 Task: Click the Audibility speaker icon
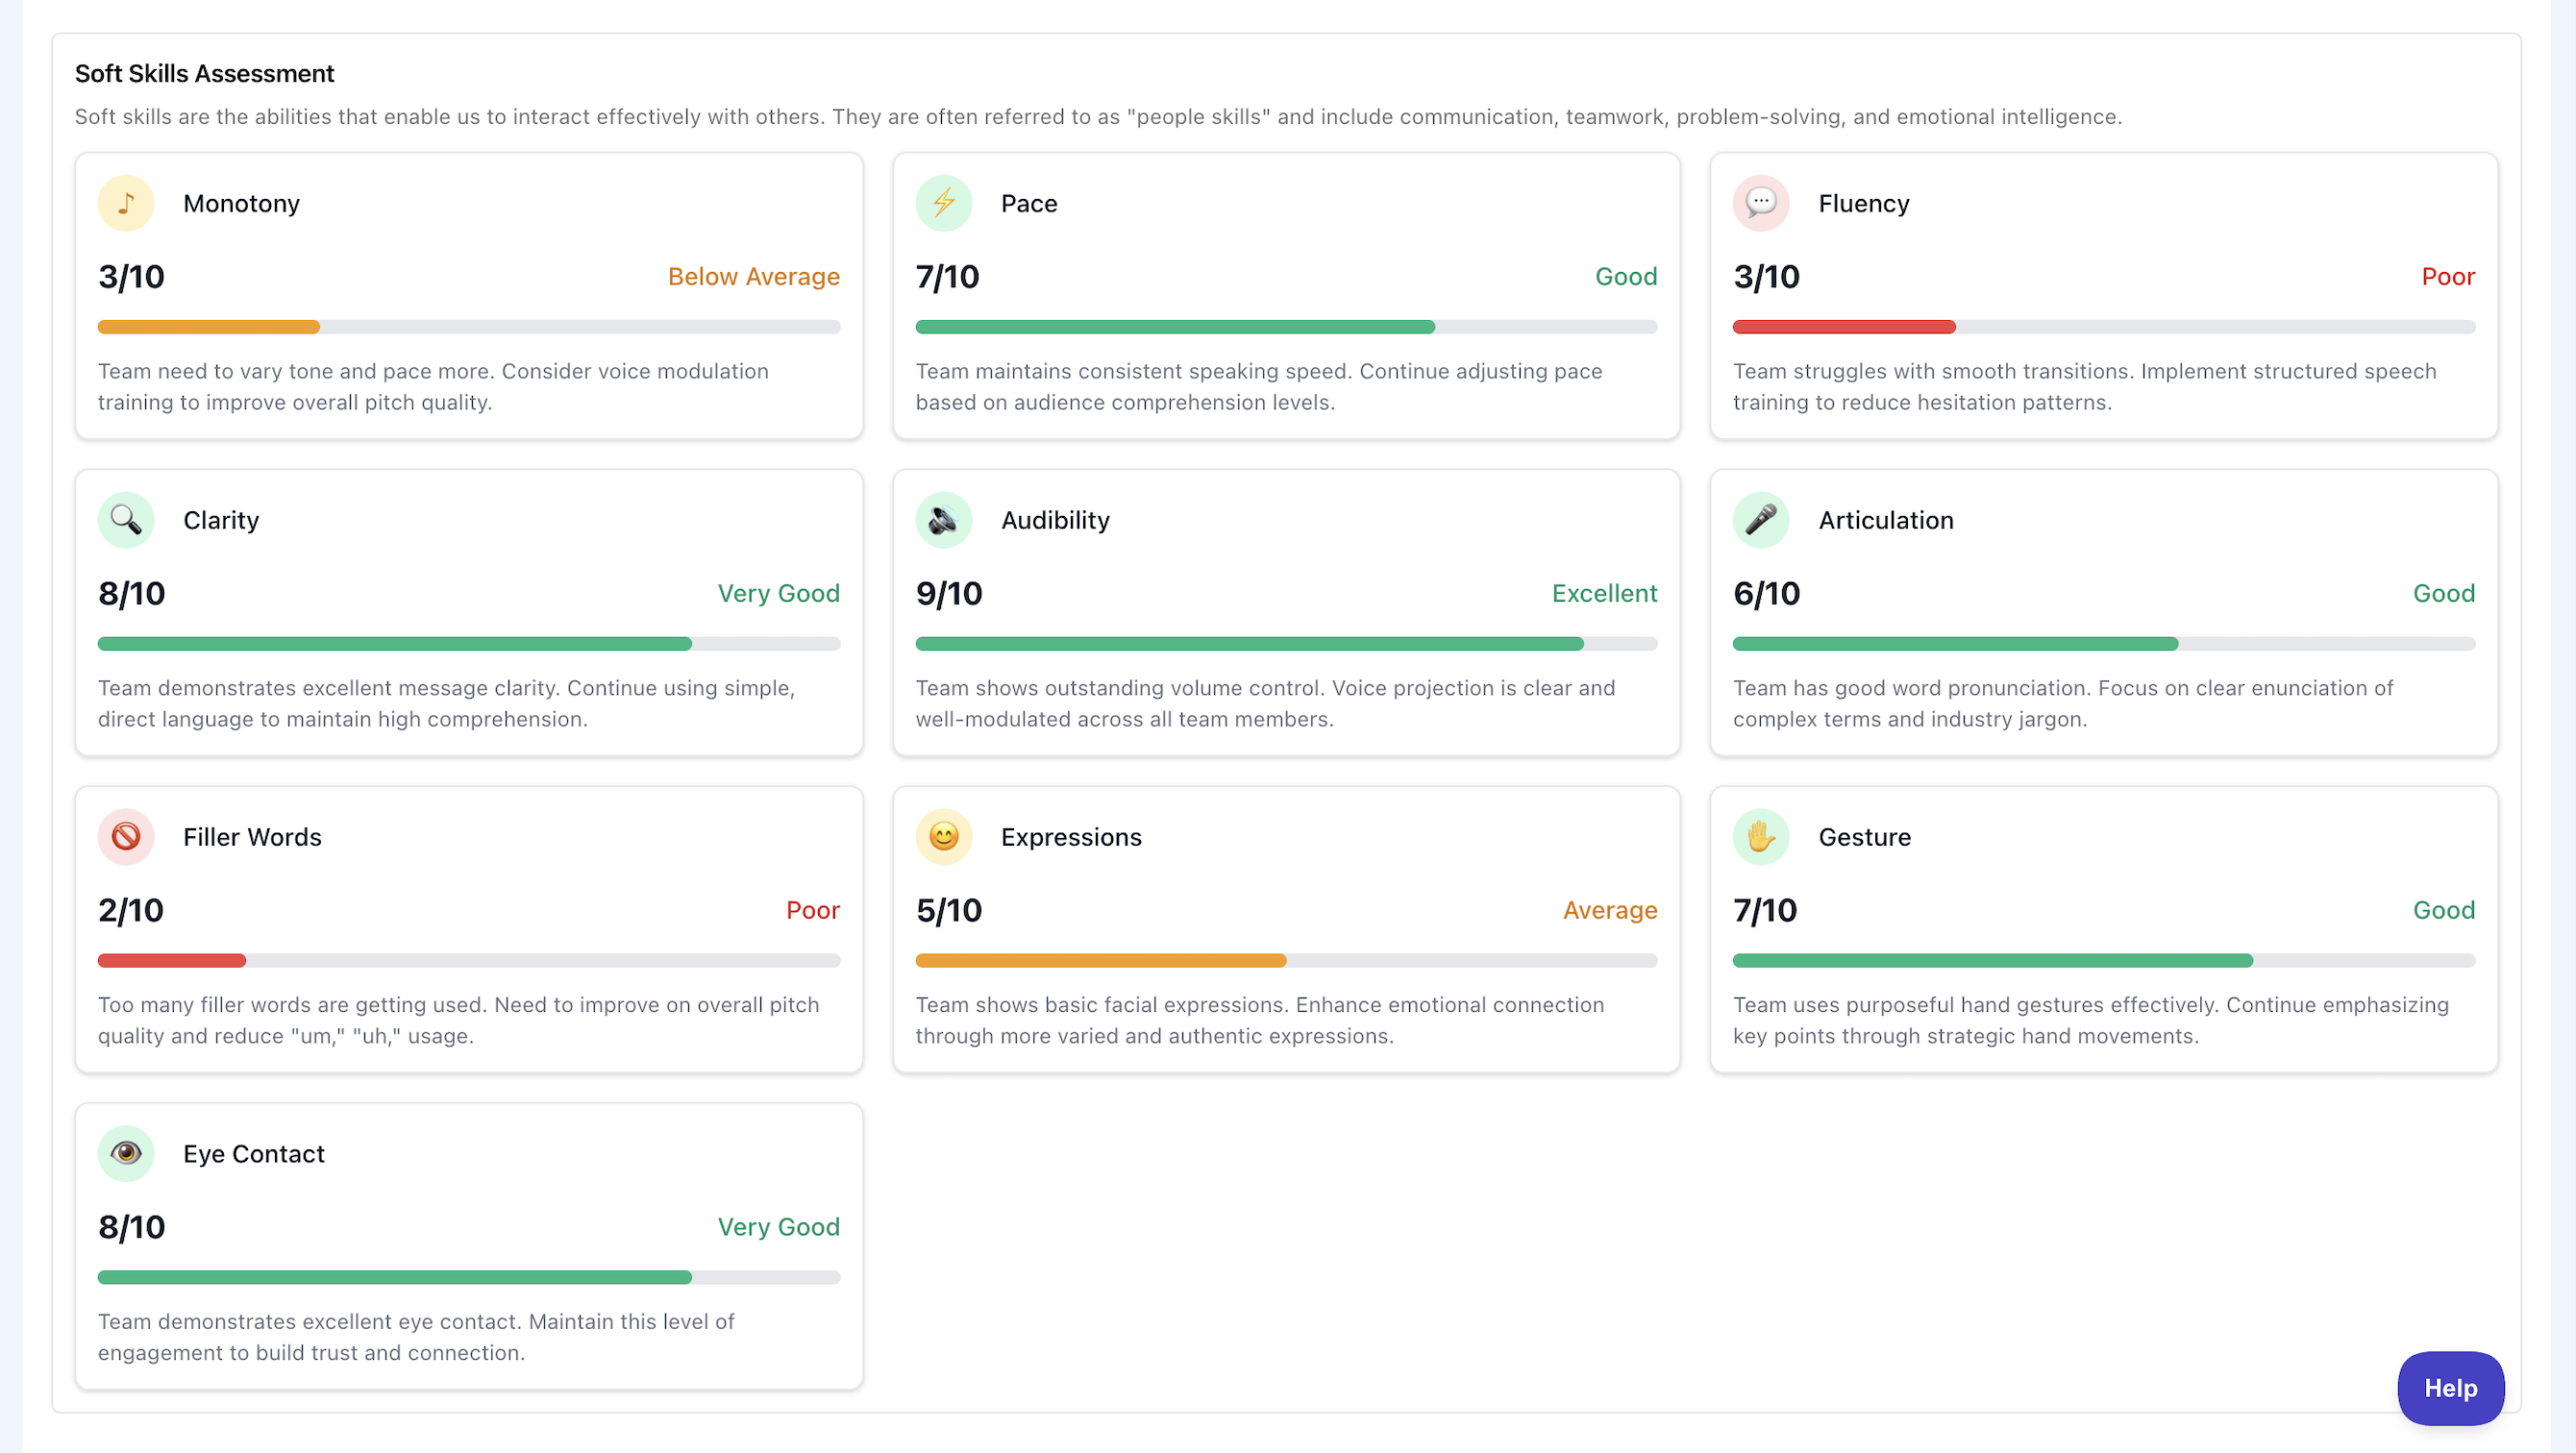pos(943,520)
